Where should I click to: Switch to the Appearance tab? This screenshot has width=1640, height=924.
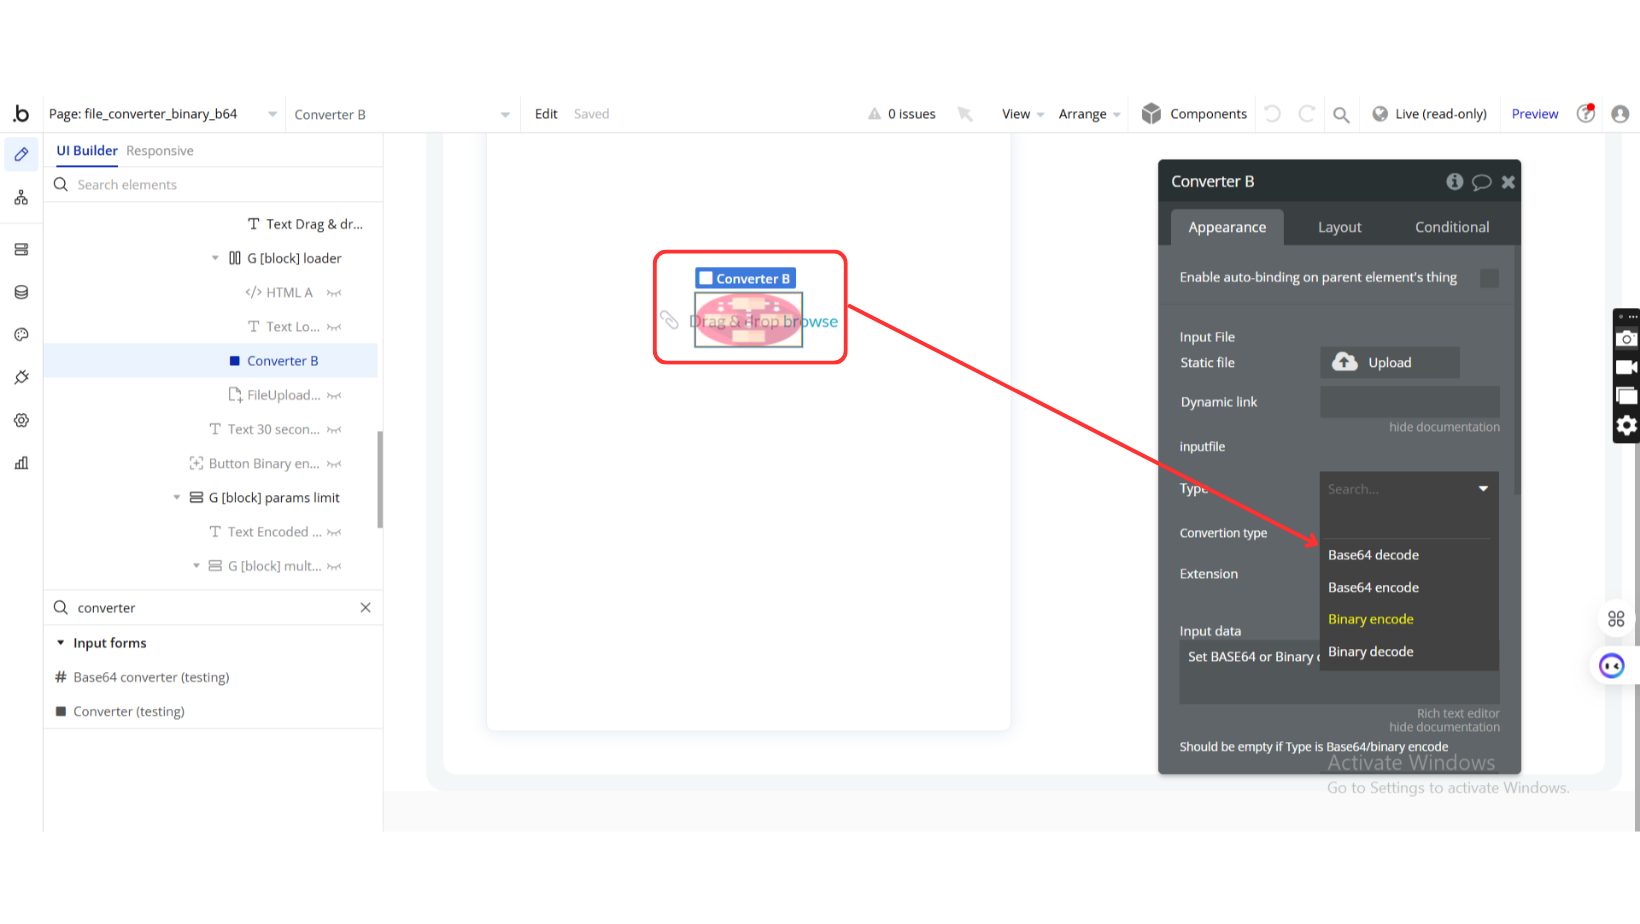coord(1227,227)
